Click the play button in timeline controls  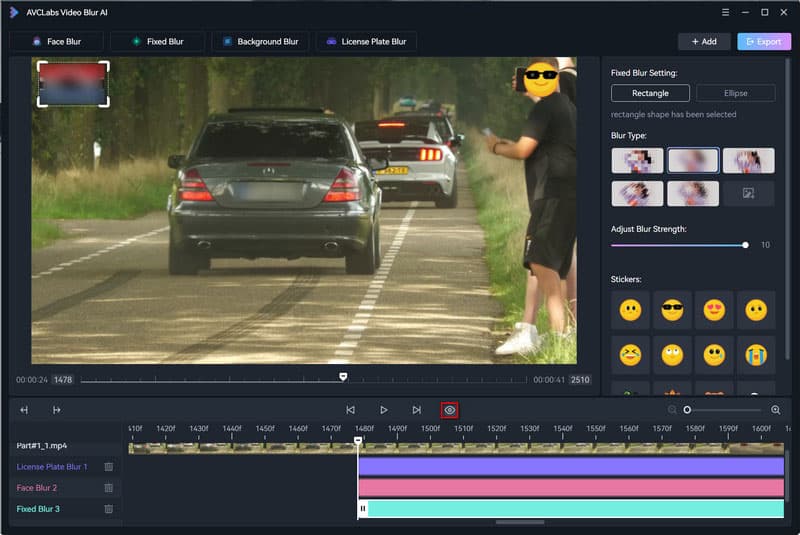tap(383, 410)
